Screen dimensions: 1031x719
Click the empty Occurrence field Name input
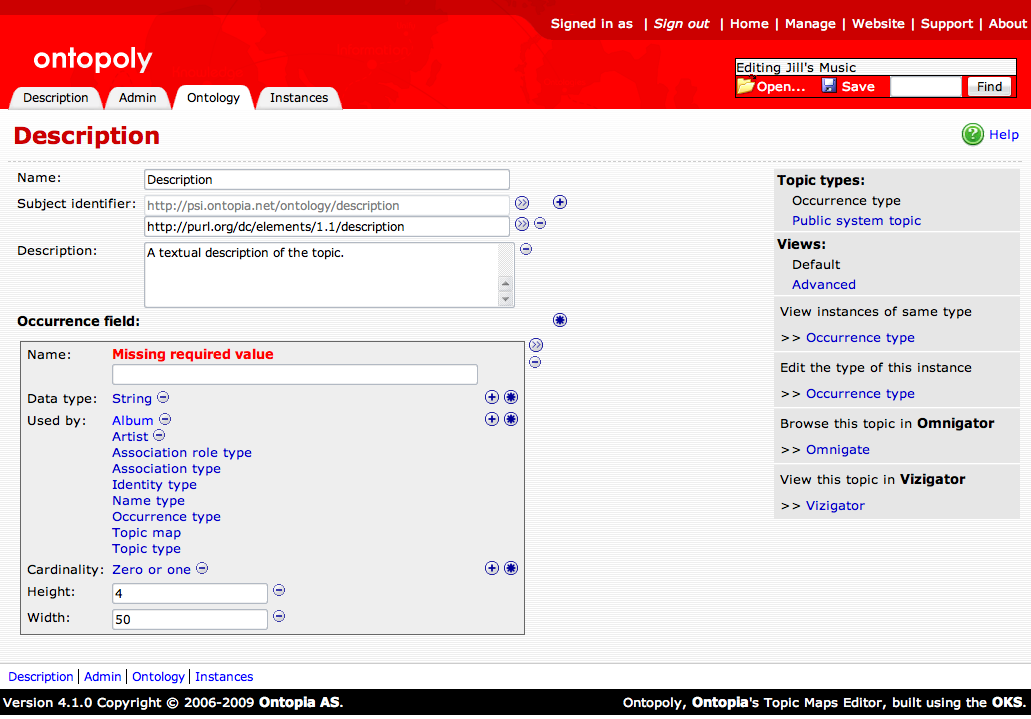click(295, 375)
